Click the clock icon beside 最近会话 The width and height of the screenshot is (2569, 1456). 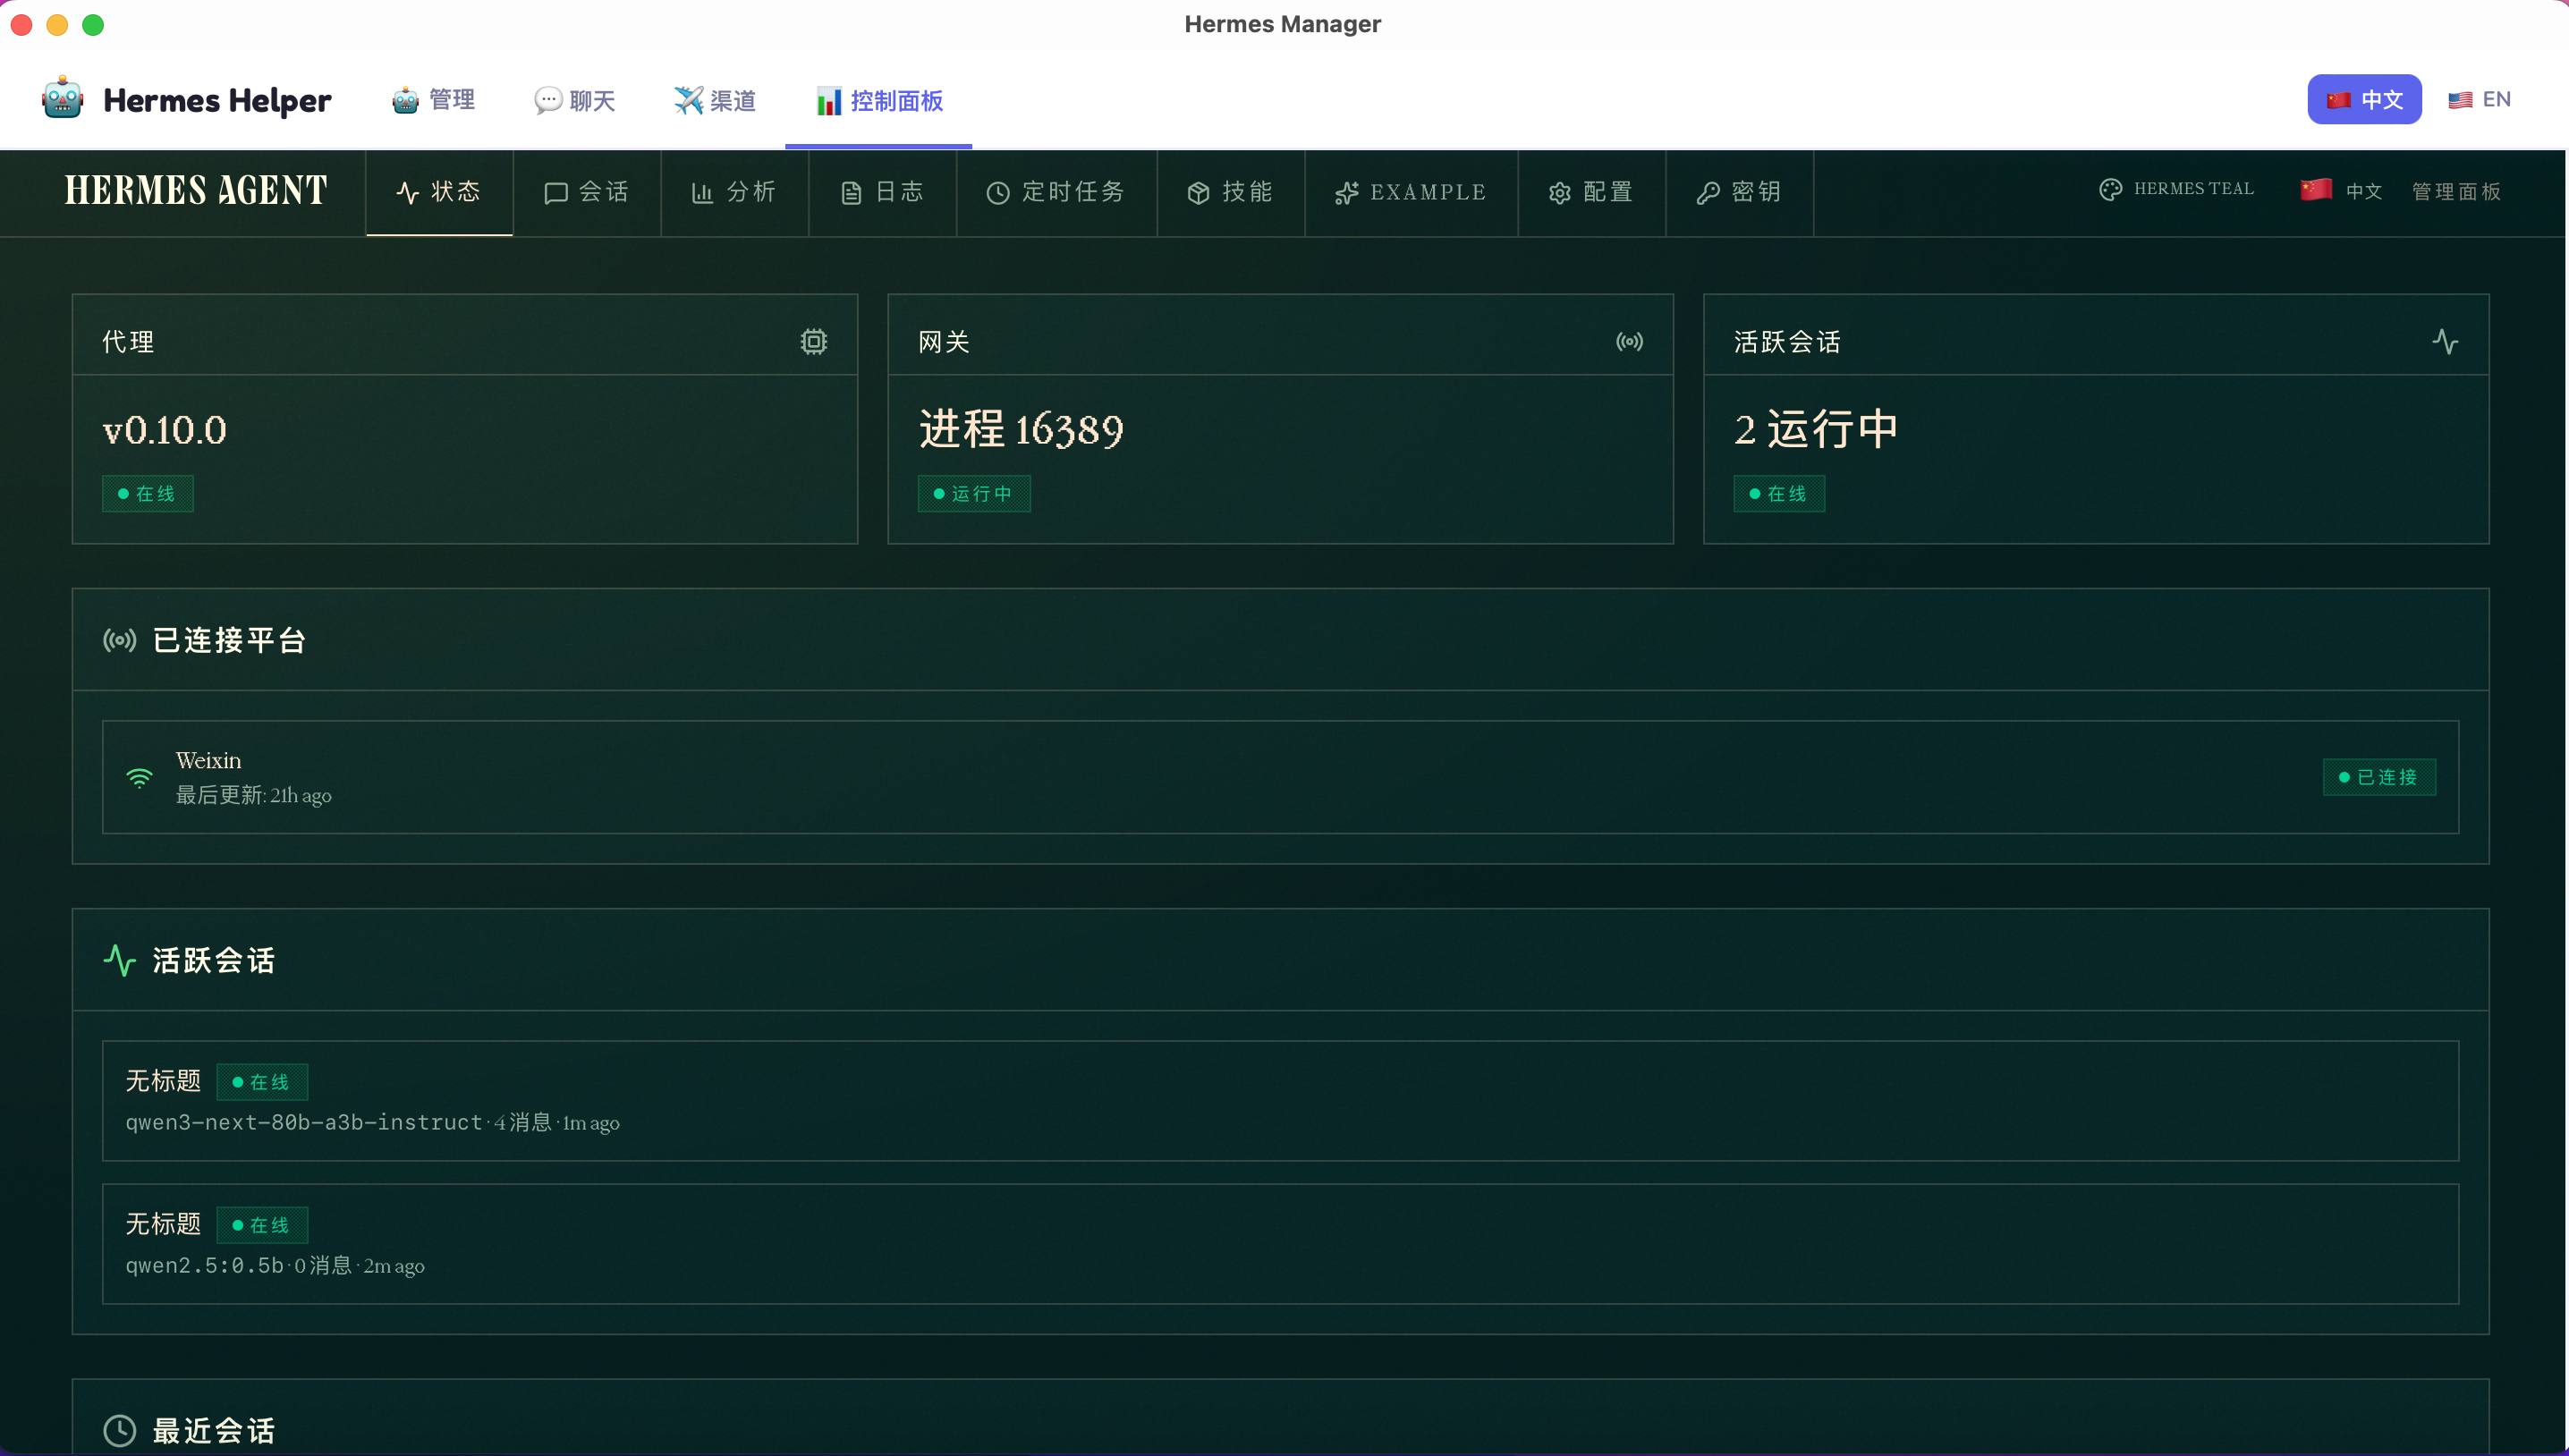coord(120,1431)
